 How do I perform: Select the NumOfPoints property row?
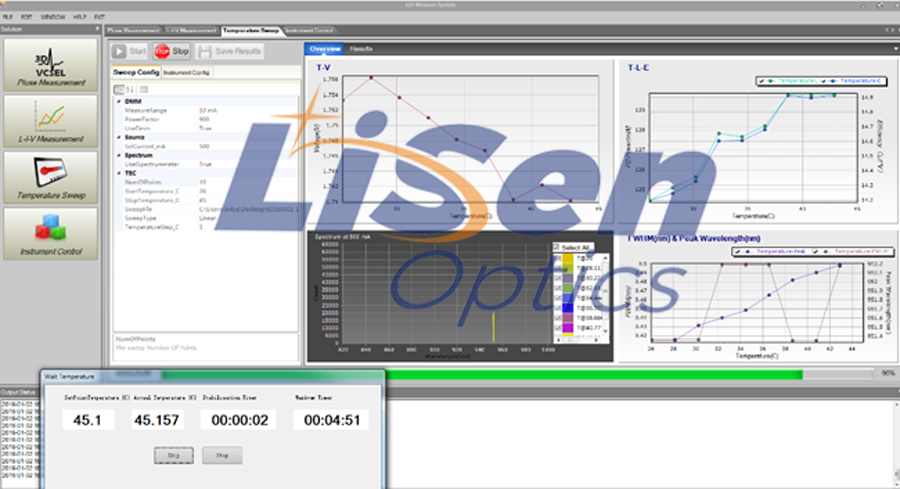[x=206, y=182]
